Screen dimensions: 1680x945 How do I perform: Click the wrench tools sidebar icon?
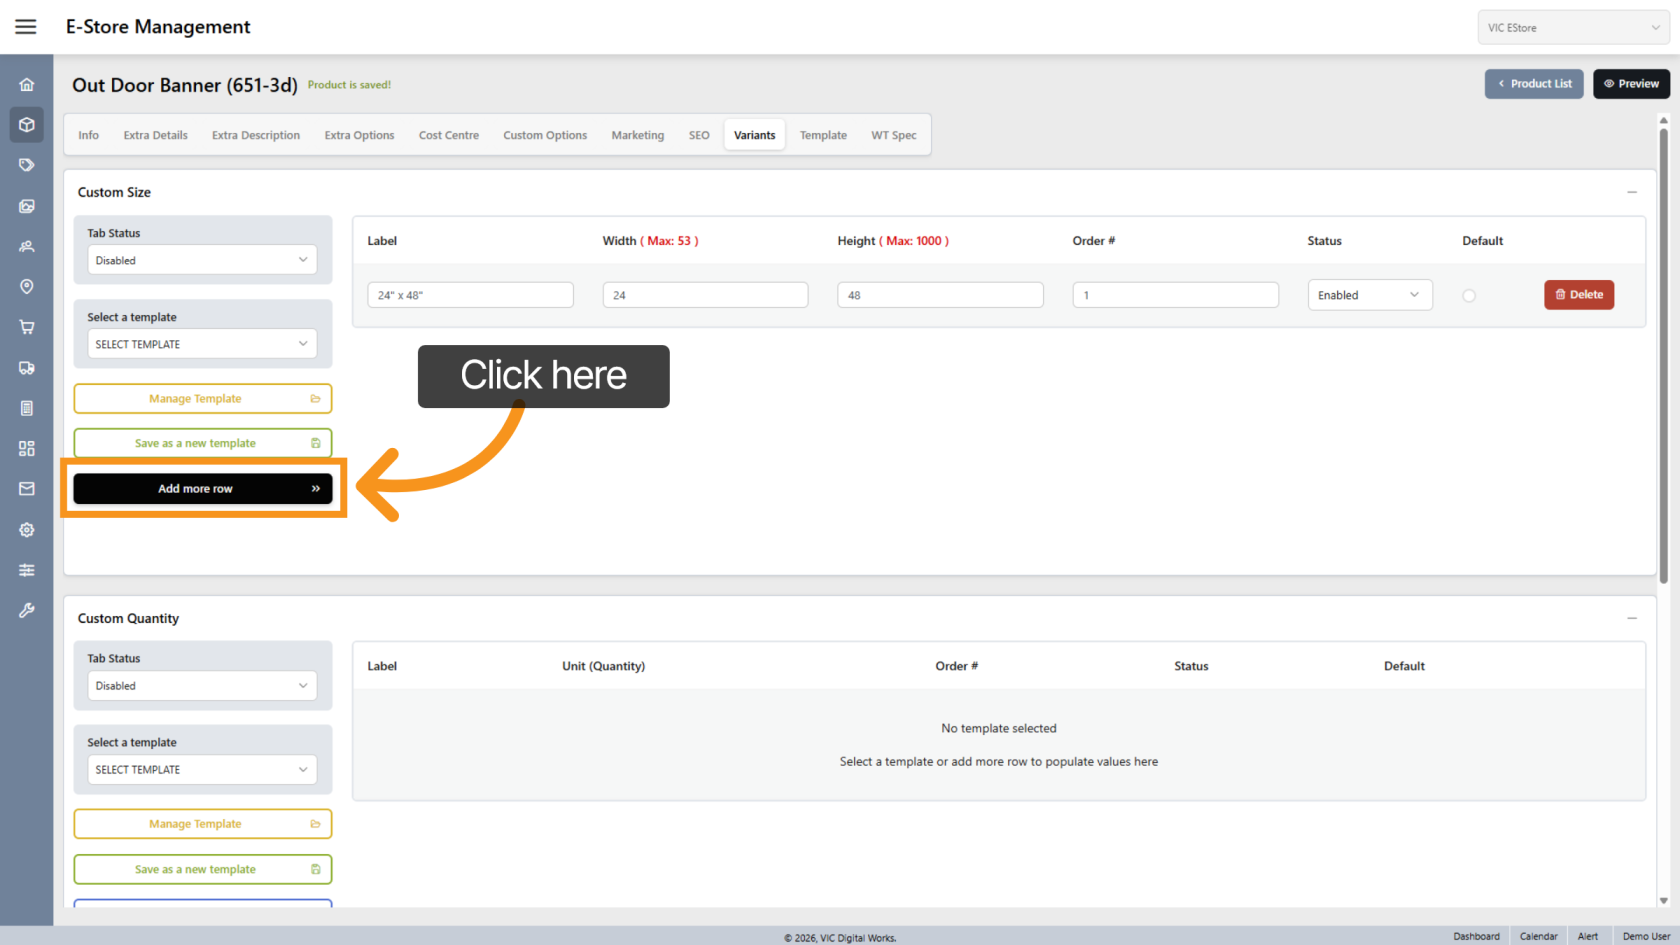pos(27,610)
